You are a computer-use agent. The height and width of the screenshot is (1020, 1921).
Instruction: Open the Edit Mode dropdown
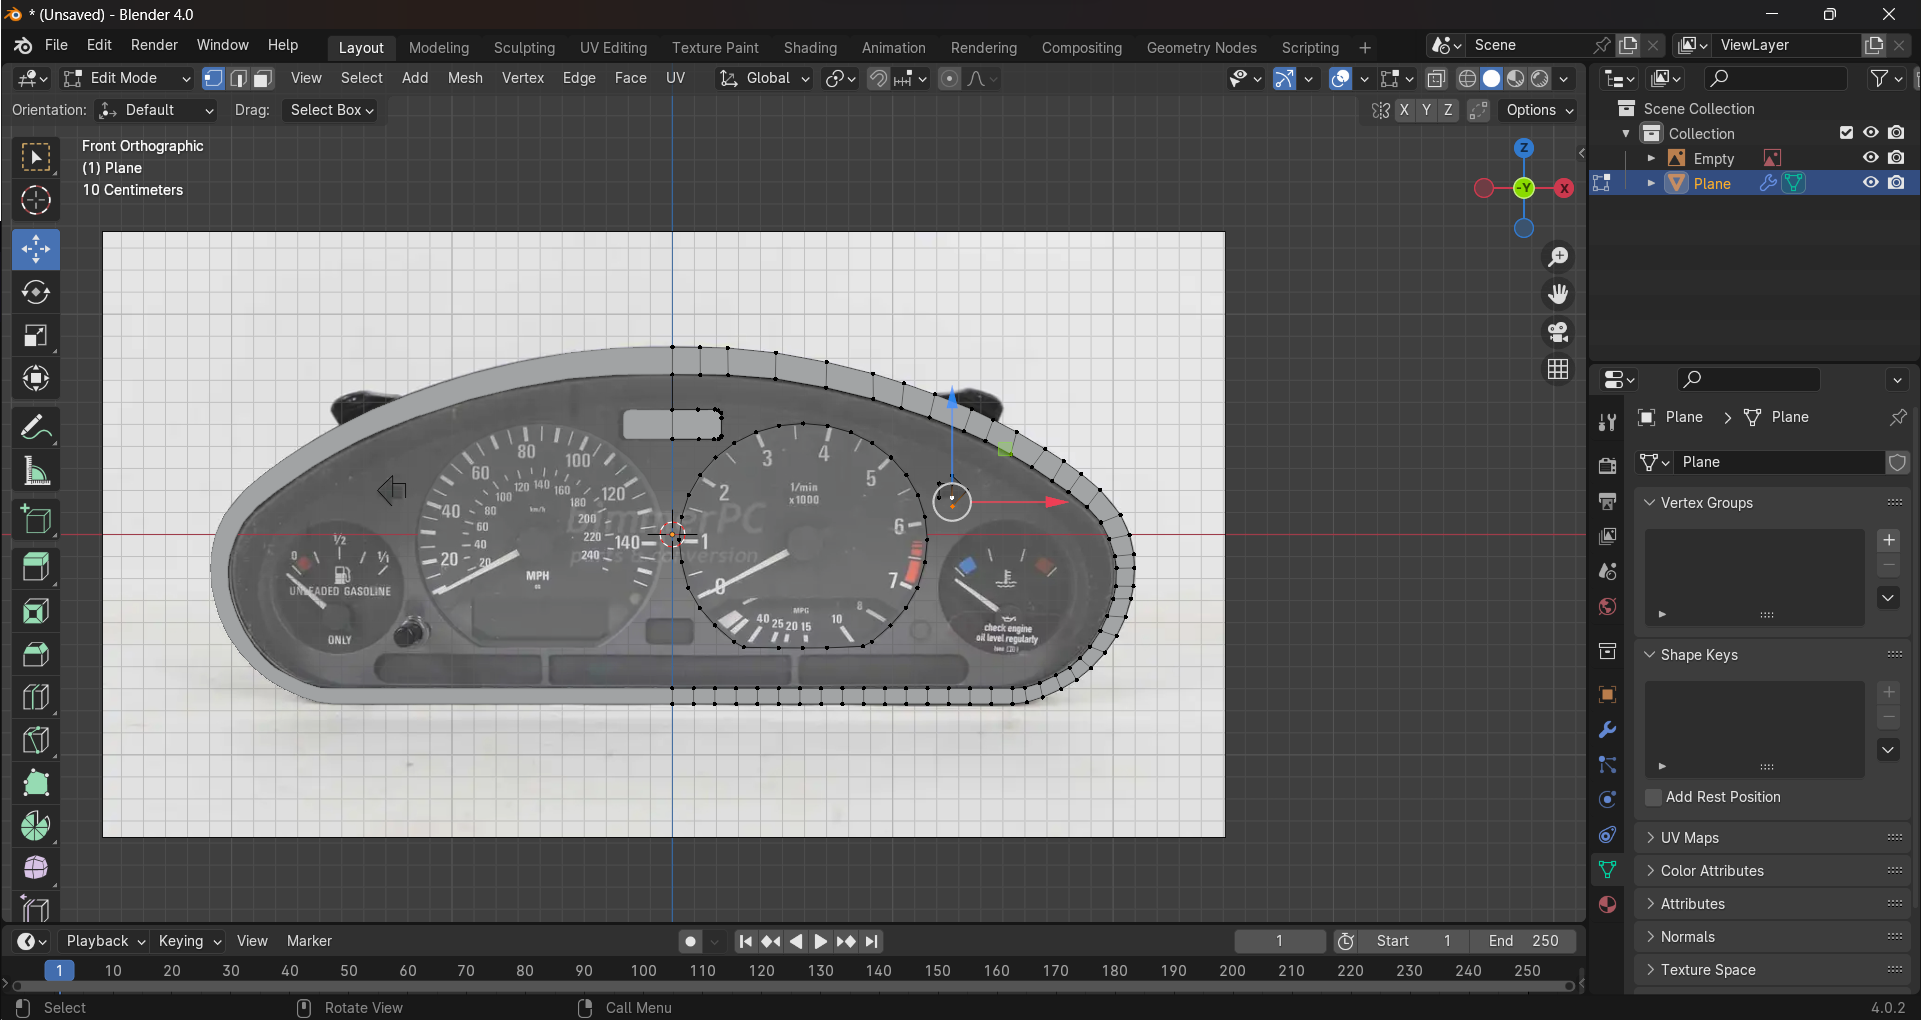tap(126, 78)
